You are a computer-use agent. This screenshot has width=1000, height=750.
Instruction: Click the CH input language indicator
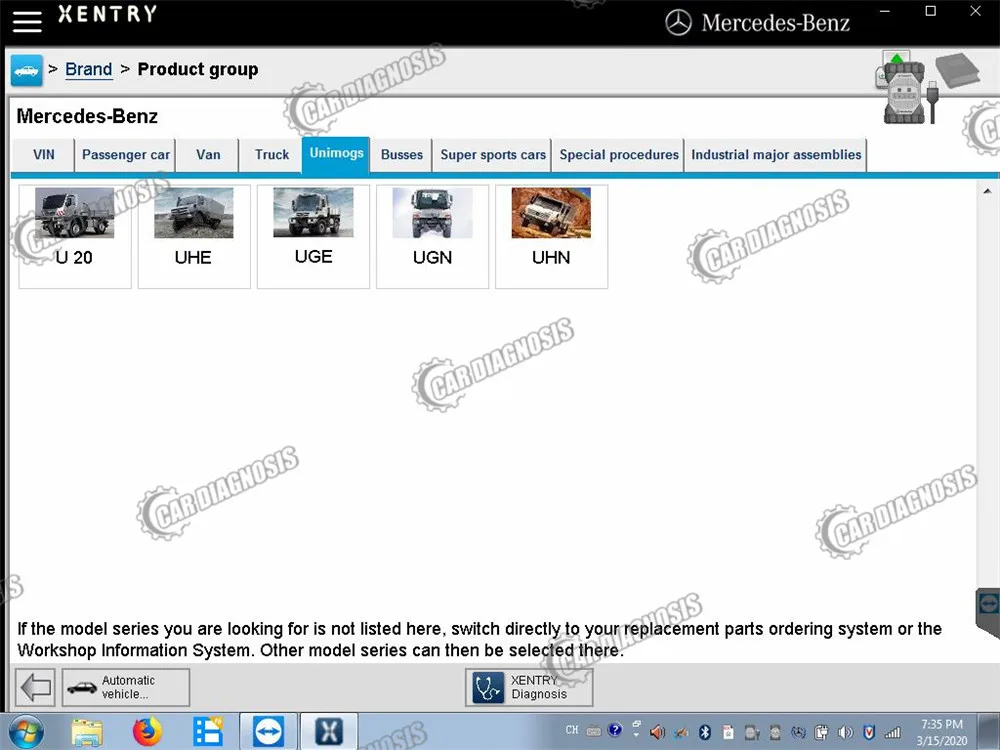(572, 730)
